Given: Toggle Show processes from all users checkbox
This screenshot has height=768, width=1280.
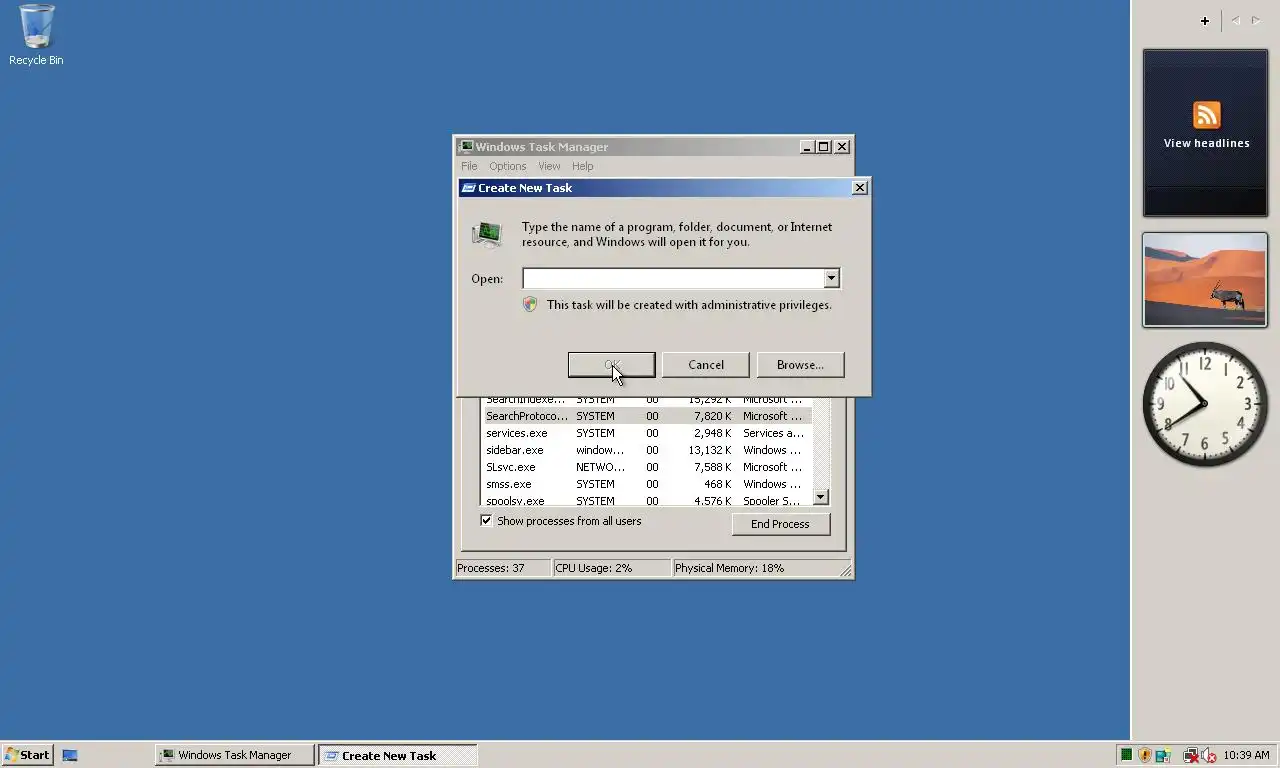Looking at the screenshot, I should point(486,521).
